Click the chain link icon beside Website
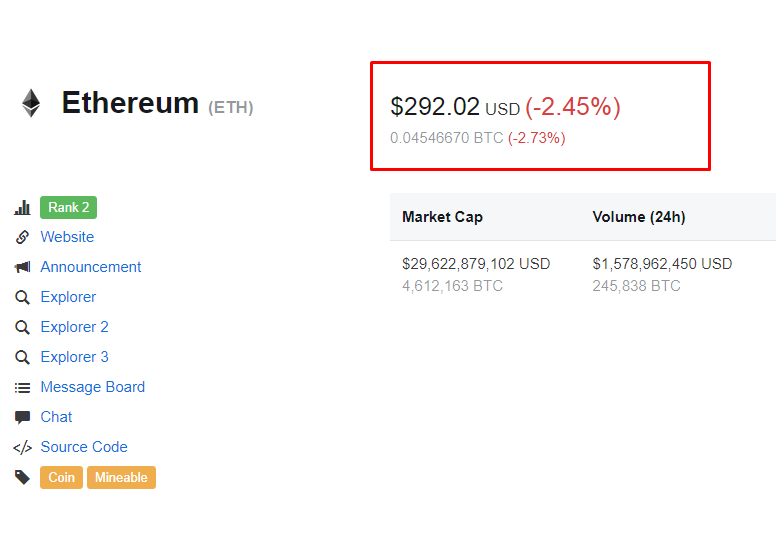The width and height of the screenshot is (776, 544). coord(22,237)
